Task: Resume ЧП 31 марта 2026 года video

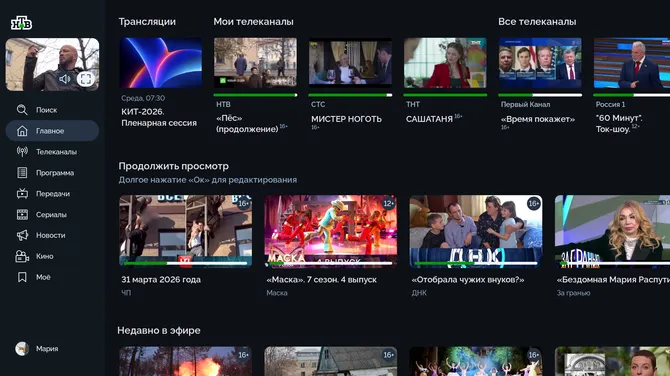Action: 185,231
